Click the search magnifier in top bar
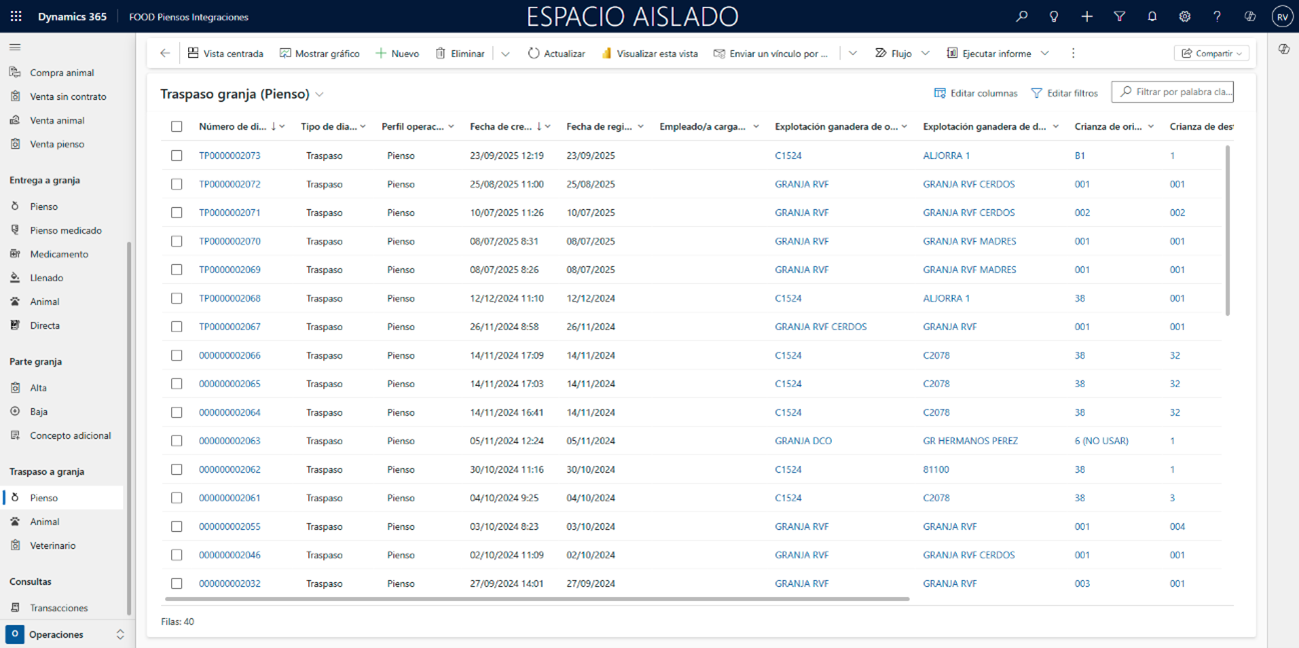Image resolution: width=1299 pixels, height=648 pixels. coord(1021,17)
